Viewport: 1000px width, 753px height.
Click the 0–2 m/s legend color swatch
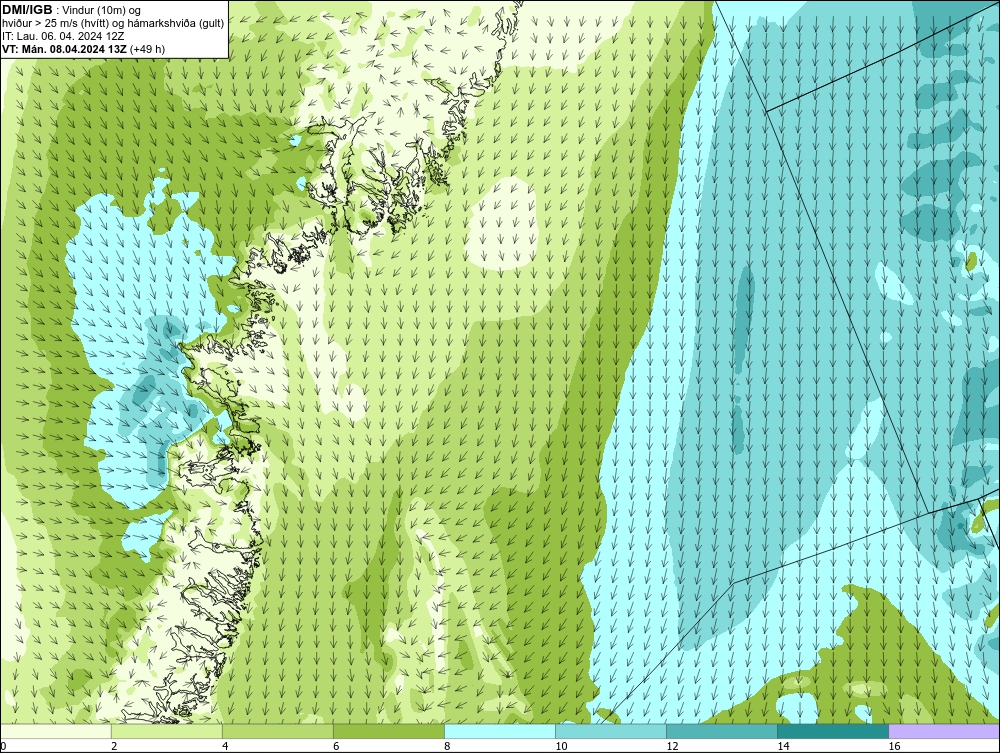click(x=56, y=731)
